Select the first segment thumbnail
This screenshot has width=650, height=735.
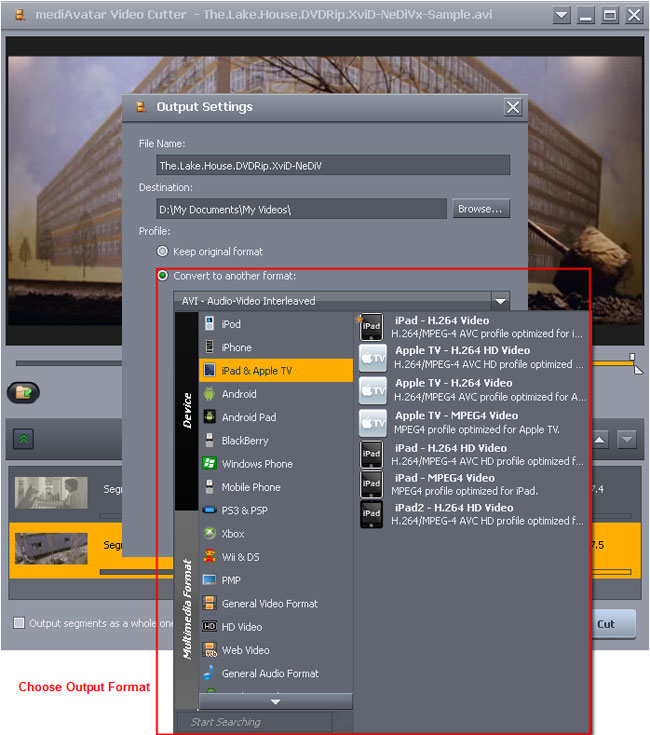(x=51, y=493)
